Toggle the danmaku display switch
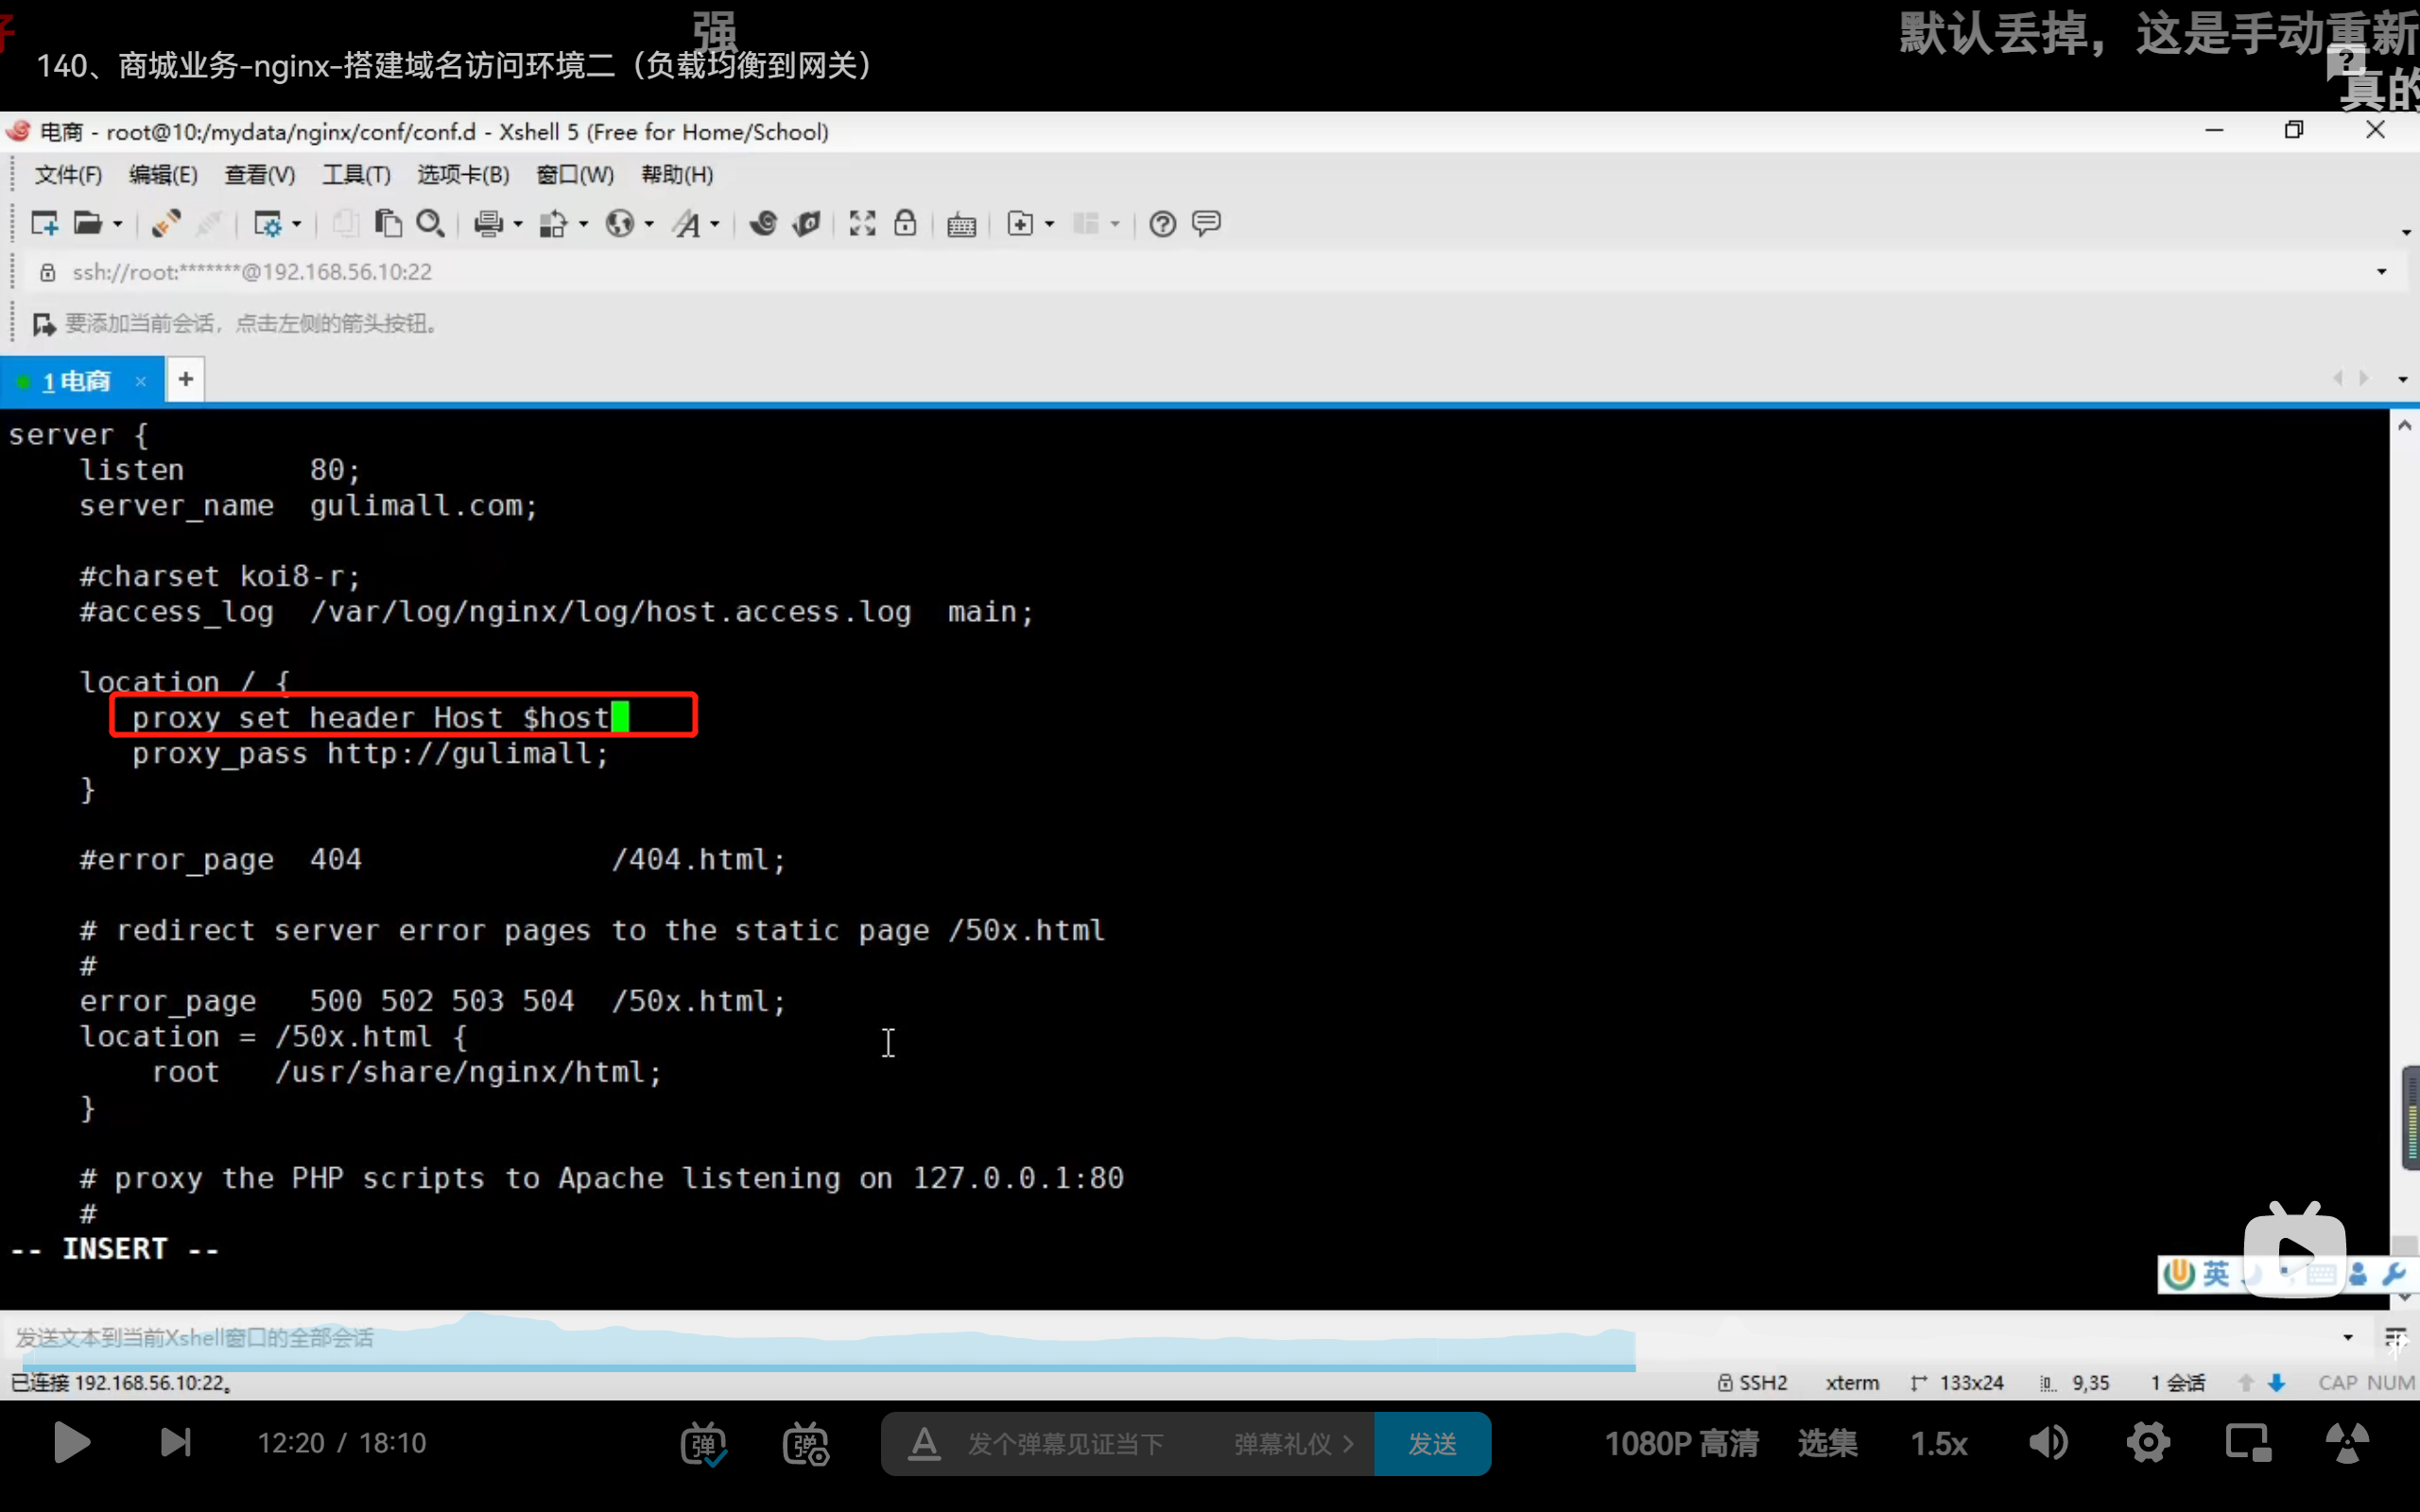Viewport: 2420px width, 1512px height. [704, 1444]
